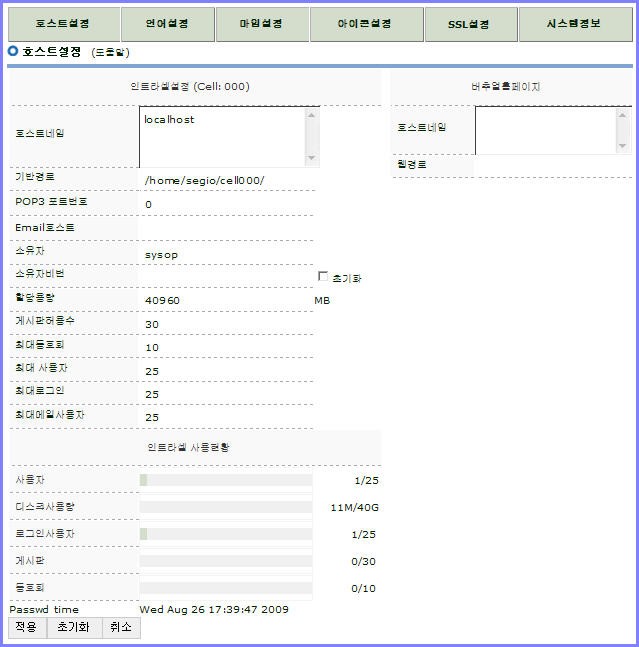The image size is (639, 647).
Task: Click the scroll-down arrow in the virtual host box
Action: [x=623, y=146]
